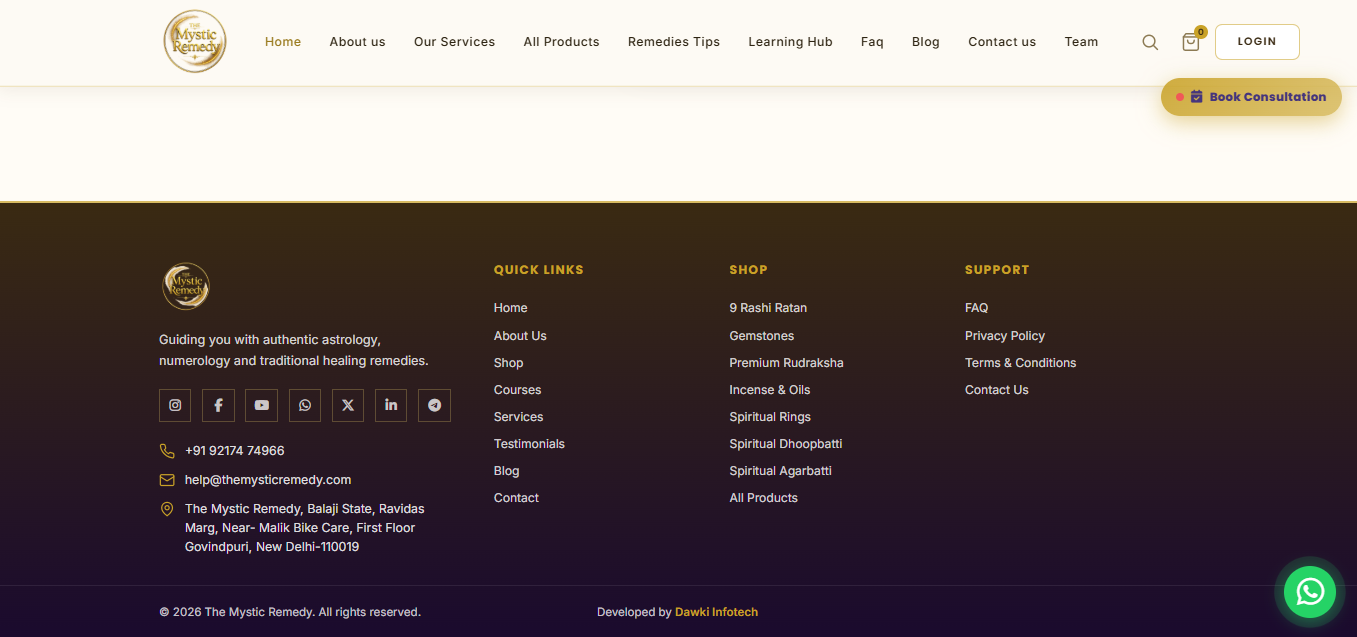The image size is (1357, 637).
Task: Open the WhatsApp icon in footer social row
Action: [305, 405]
